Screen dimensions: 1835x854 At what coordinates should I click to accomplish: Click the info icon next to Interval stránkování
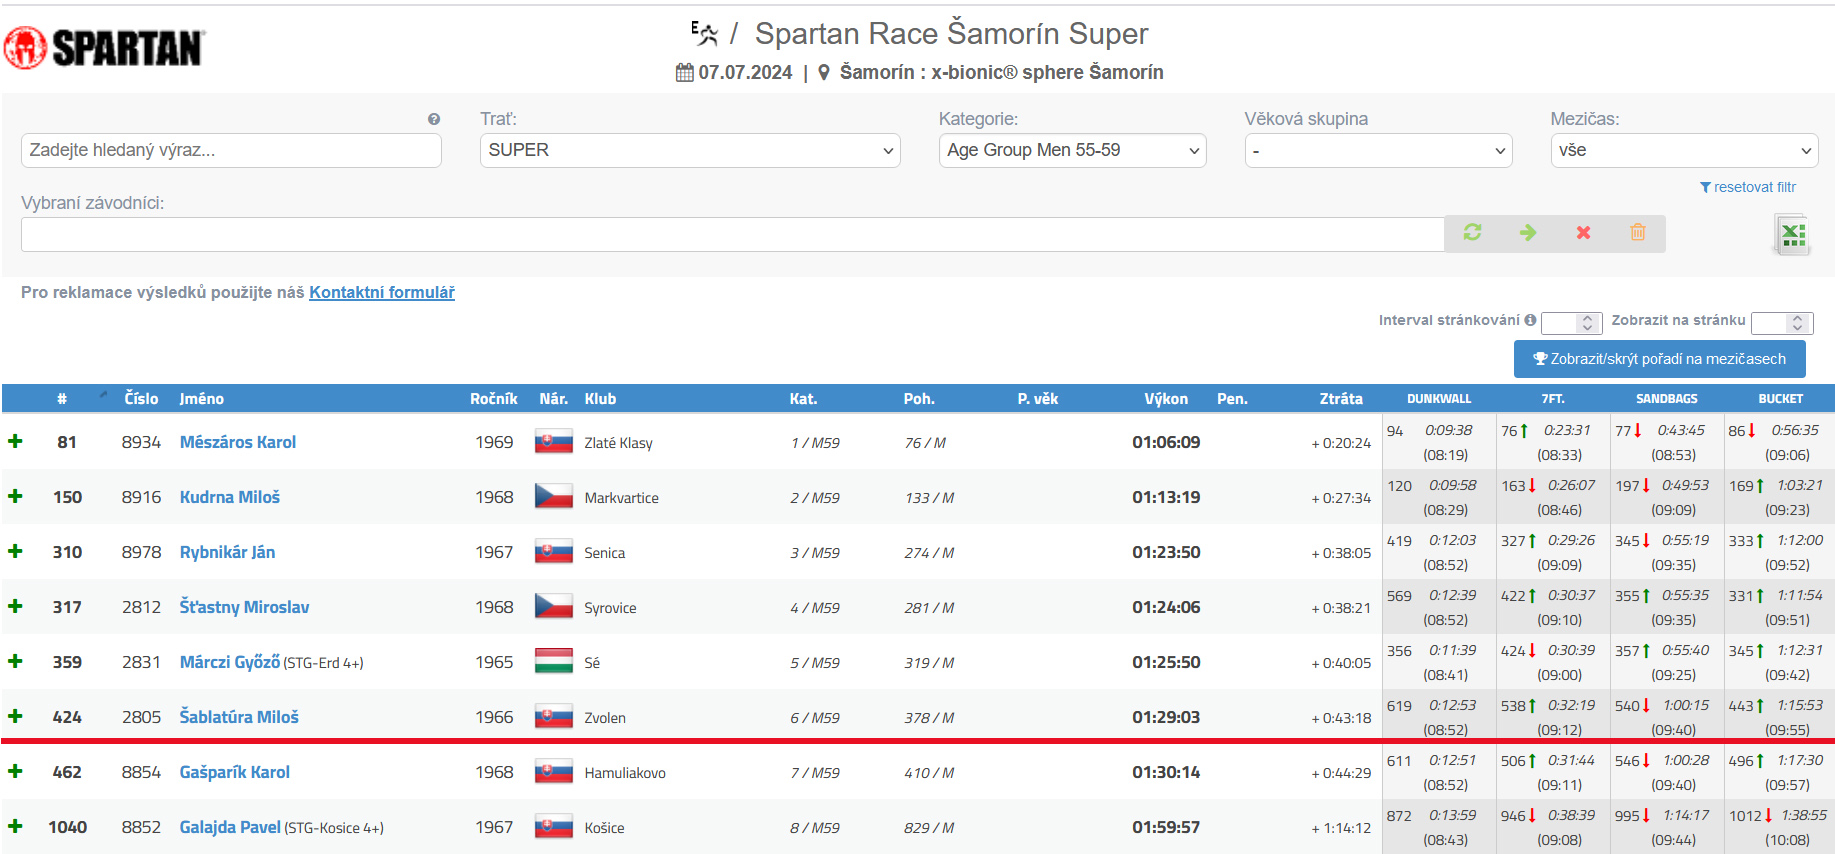1530,320
